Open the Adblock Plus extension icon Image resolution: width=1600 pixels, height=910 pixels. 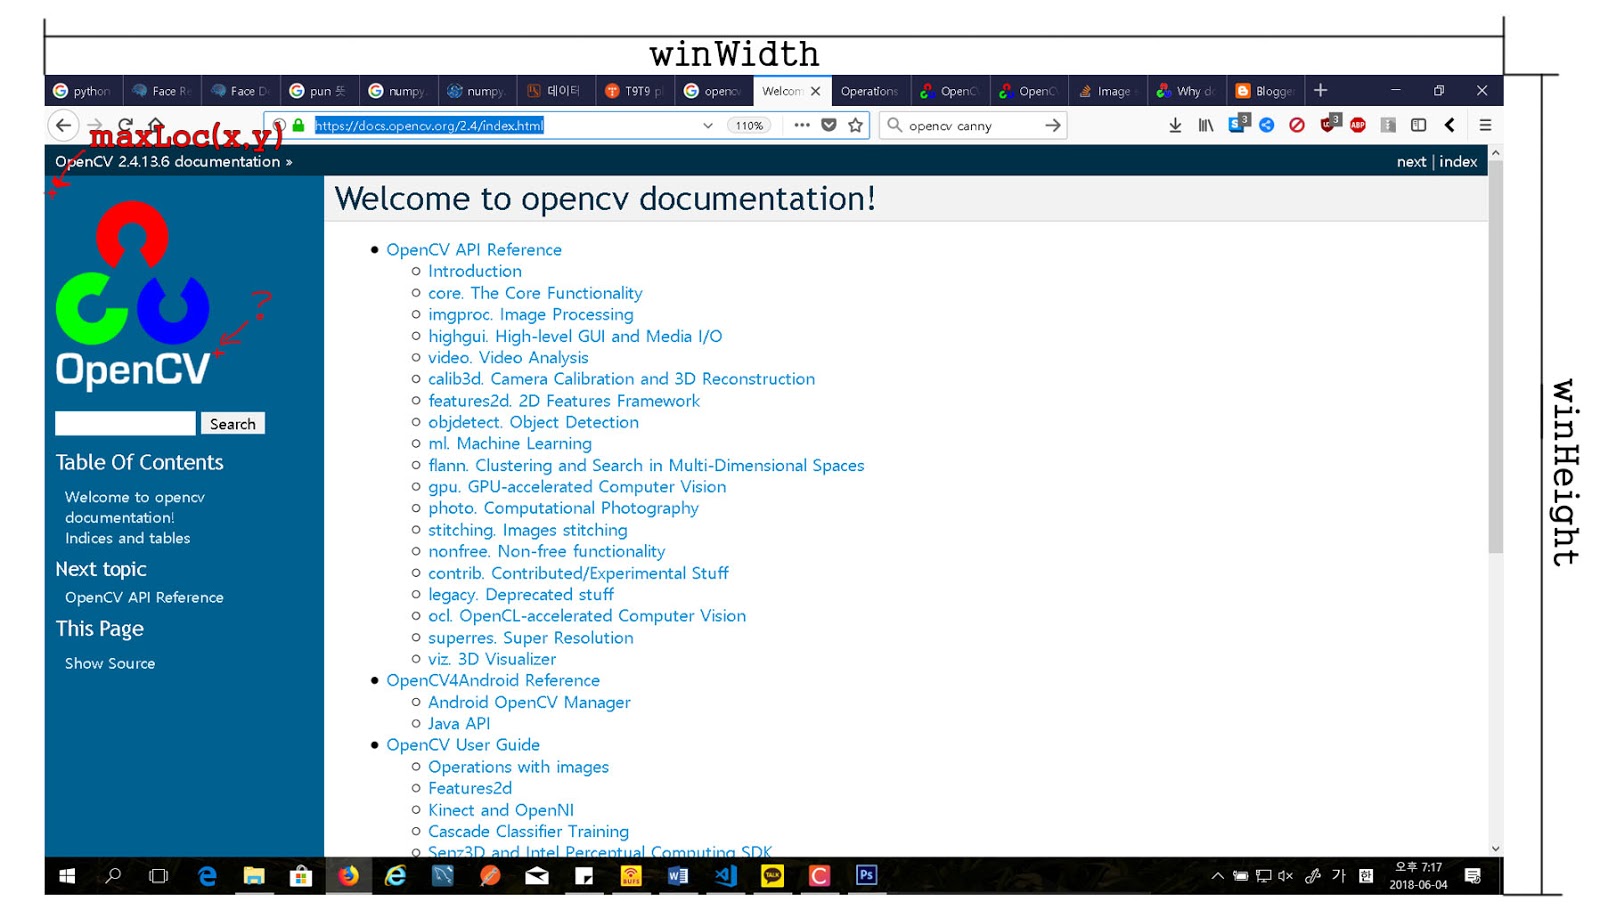click(1358, 125)
